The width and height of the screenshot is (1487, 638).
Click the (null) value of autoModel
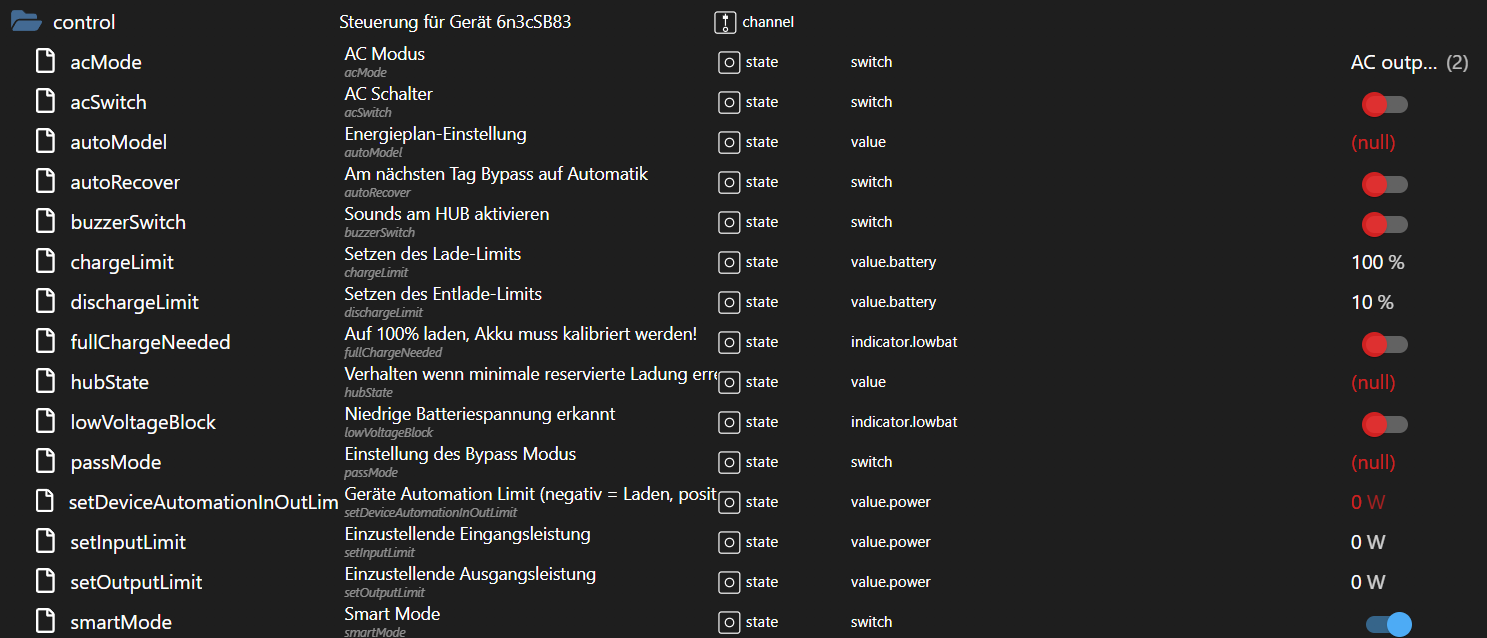point(1373,142)
